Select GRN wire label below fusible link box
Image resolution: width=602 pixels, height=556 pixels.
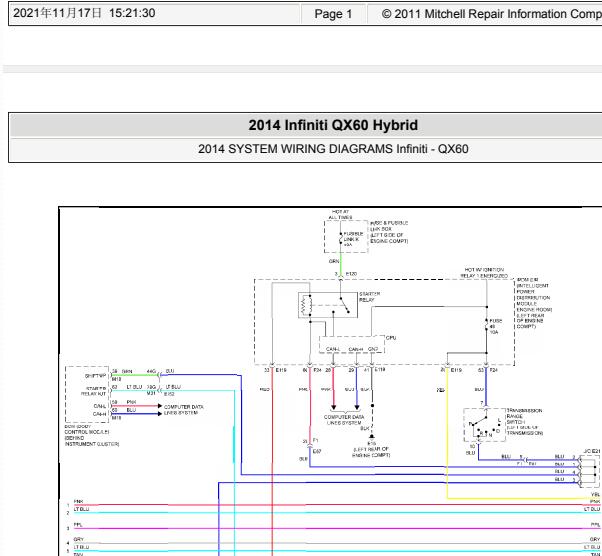(334, 261)
